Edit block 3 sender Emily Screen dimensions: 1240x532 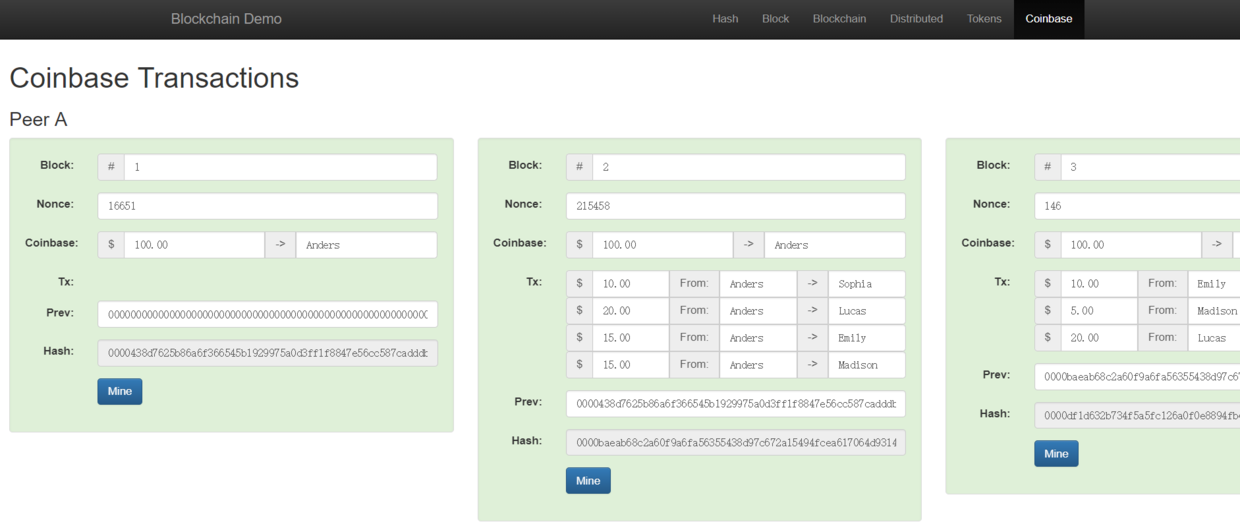[1214, 284]
